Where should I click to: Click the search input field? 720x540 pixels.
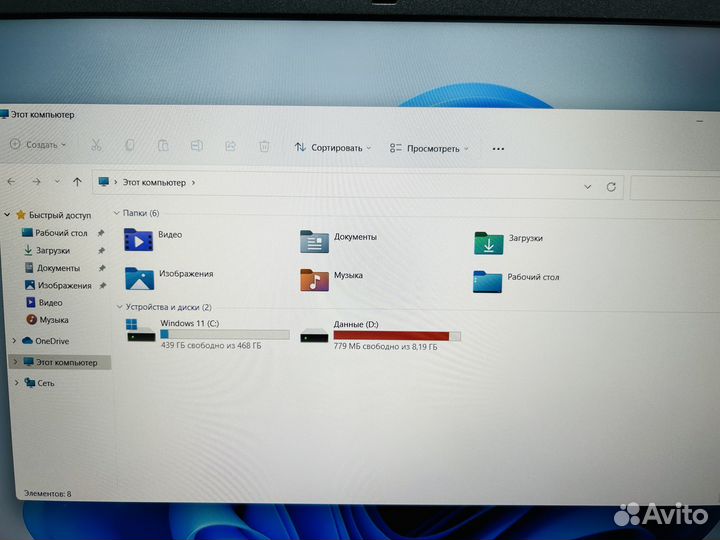click(x=675, y=188)
